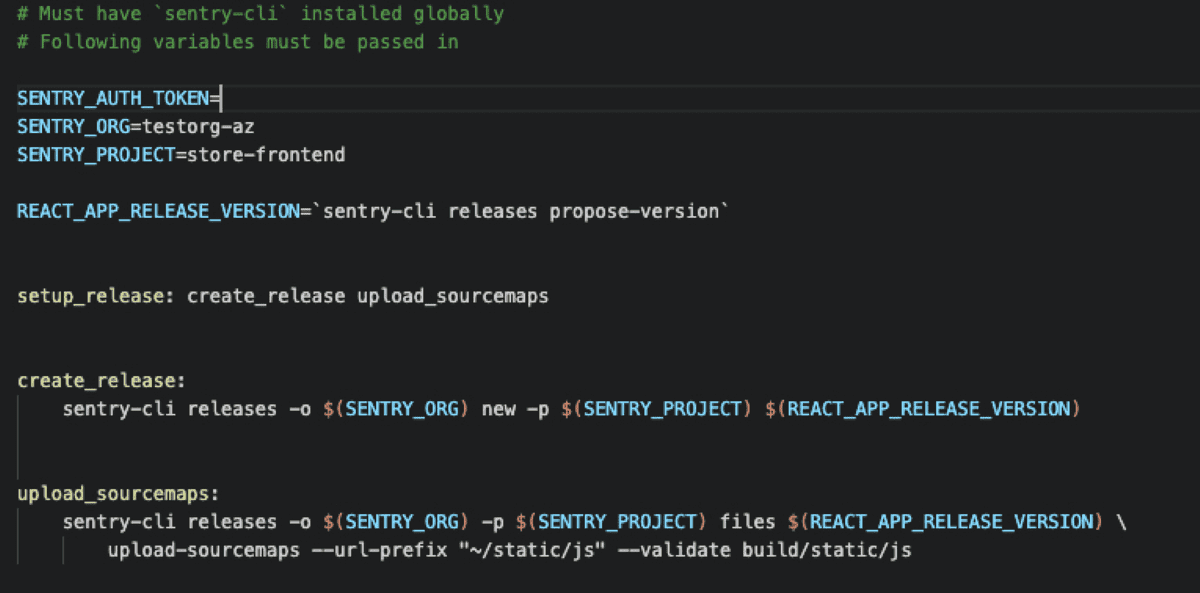This screenshot has height=593, width=1200.
Task: Click the line-continuation backslash
Action: click(1120, 522)
